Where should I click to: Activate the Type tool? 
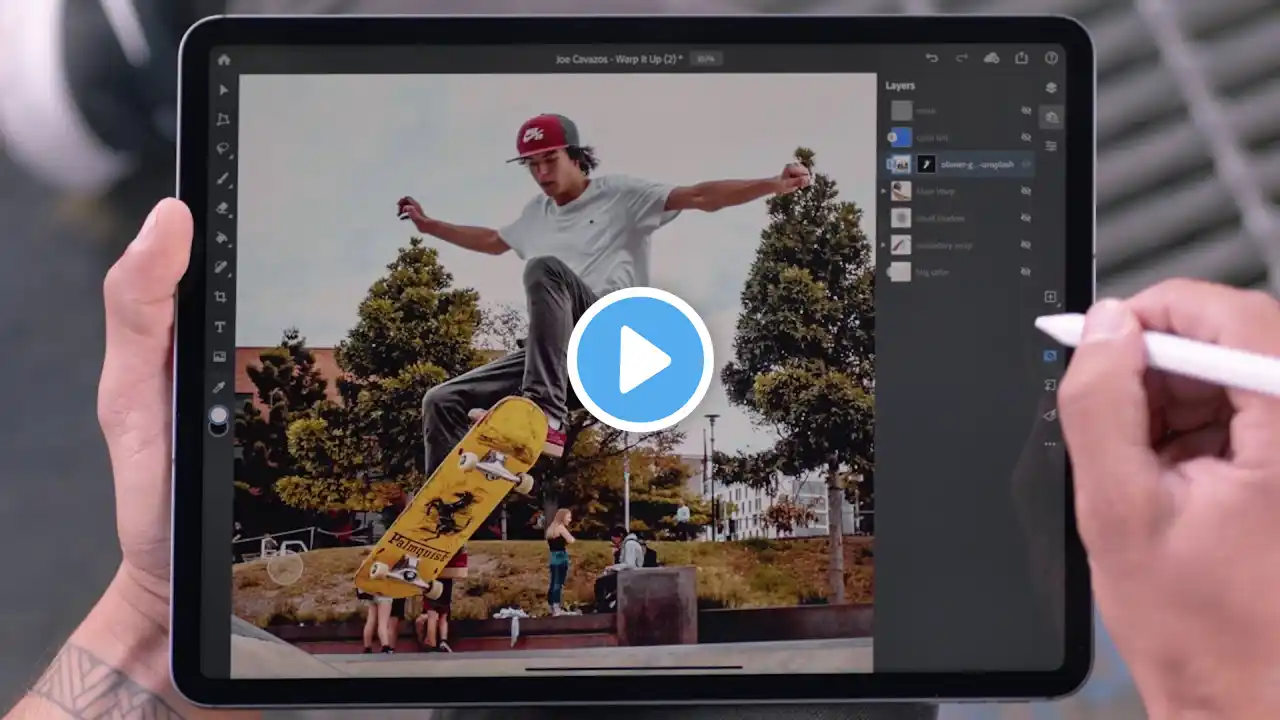tap(220, 327)
